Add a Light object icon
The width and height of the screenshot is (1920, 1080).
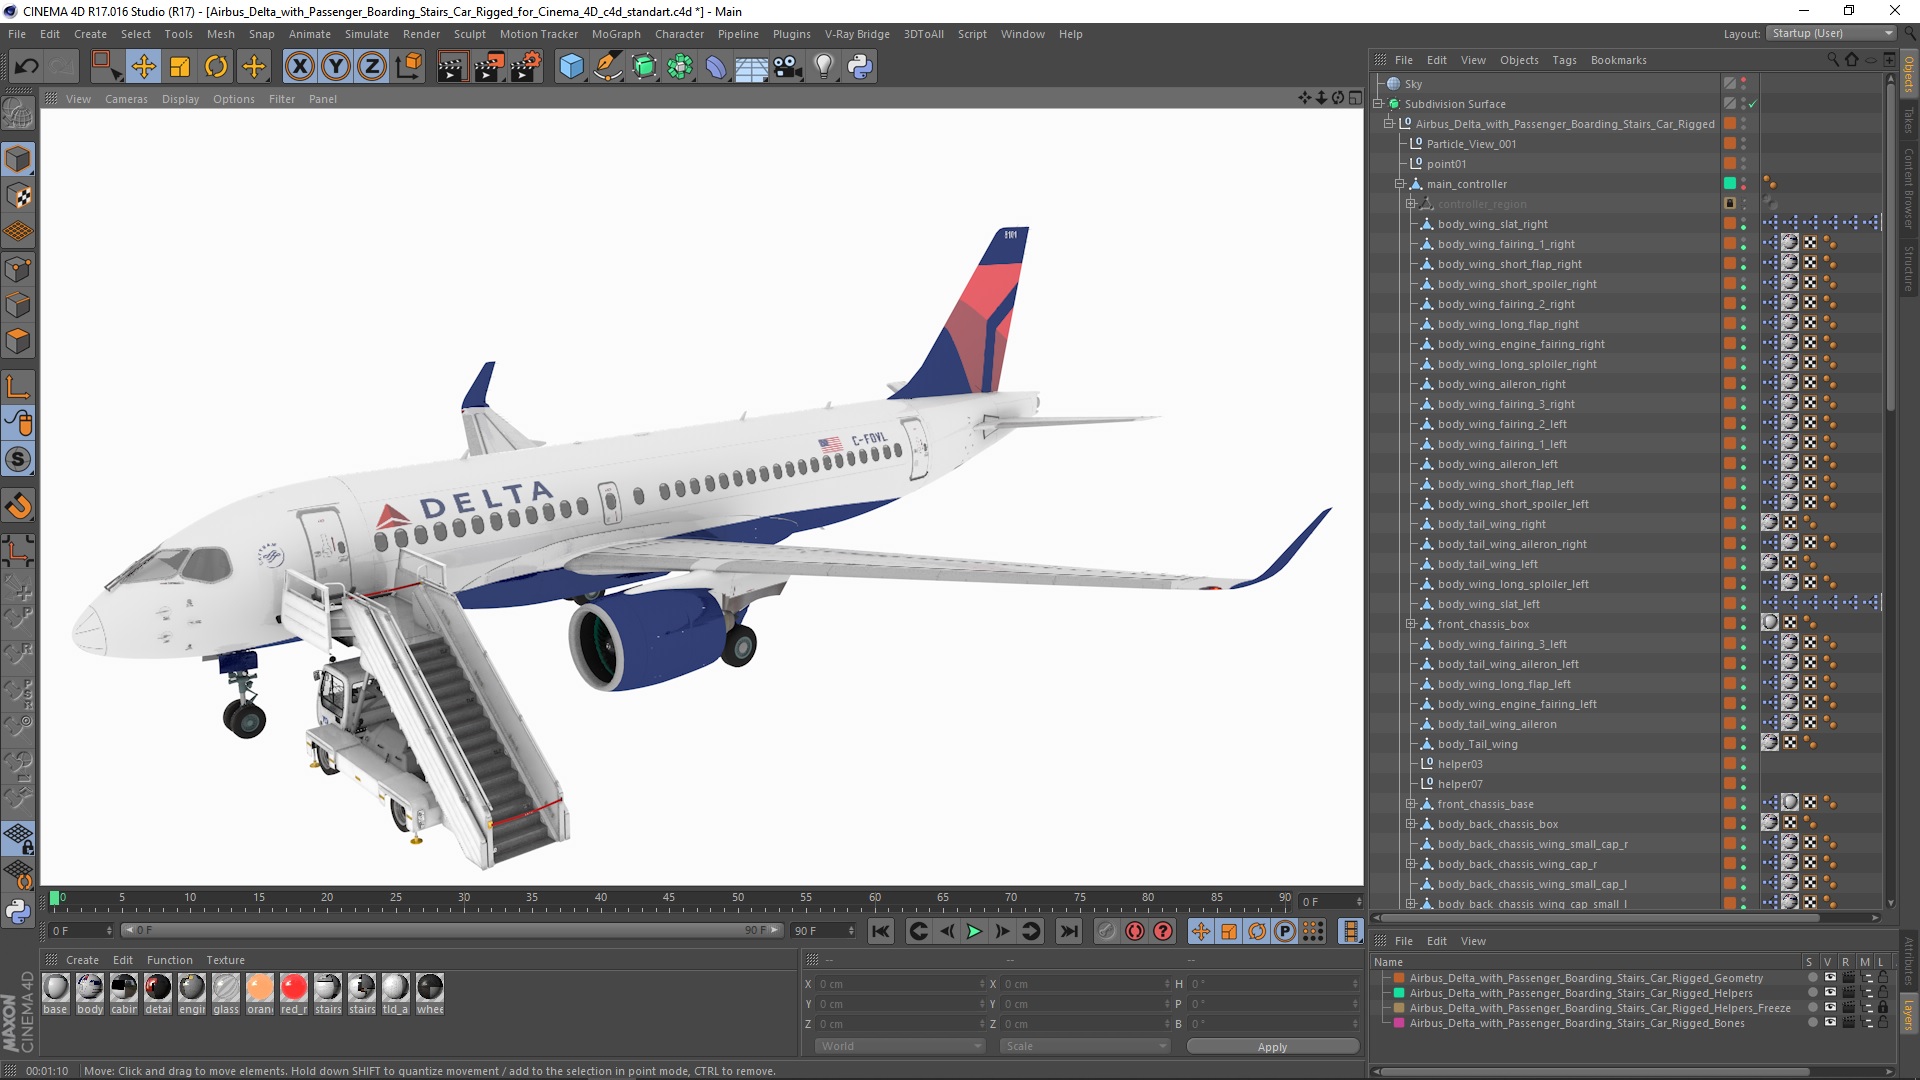(824, 67)
